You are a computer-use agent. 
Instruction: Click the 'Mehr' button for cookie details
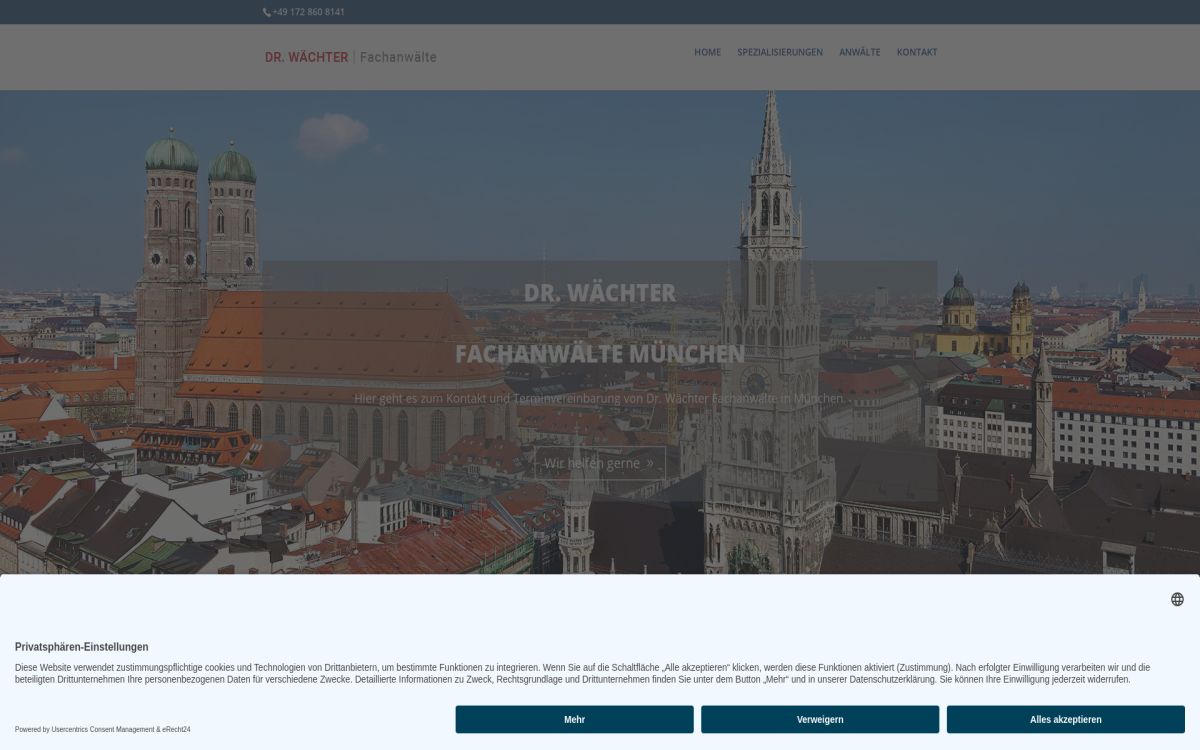[574, 719]
